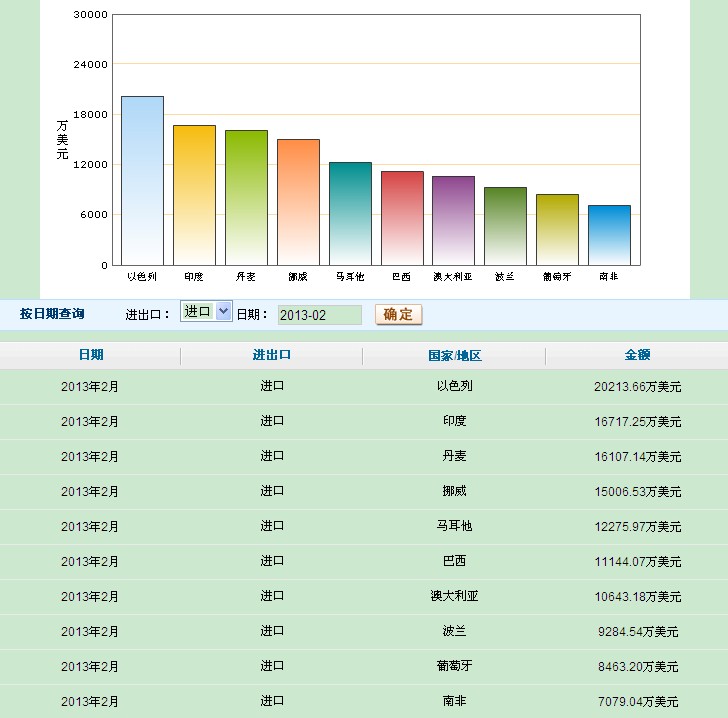Click the red 巴西 chart bar

tap(402, 218)
